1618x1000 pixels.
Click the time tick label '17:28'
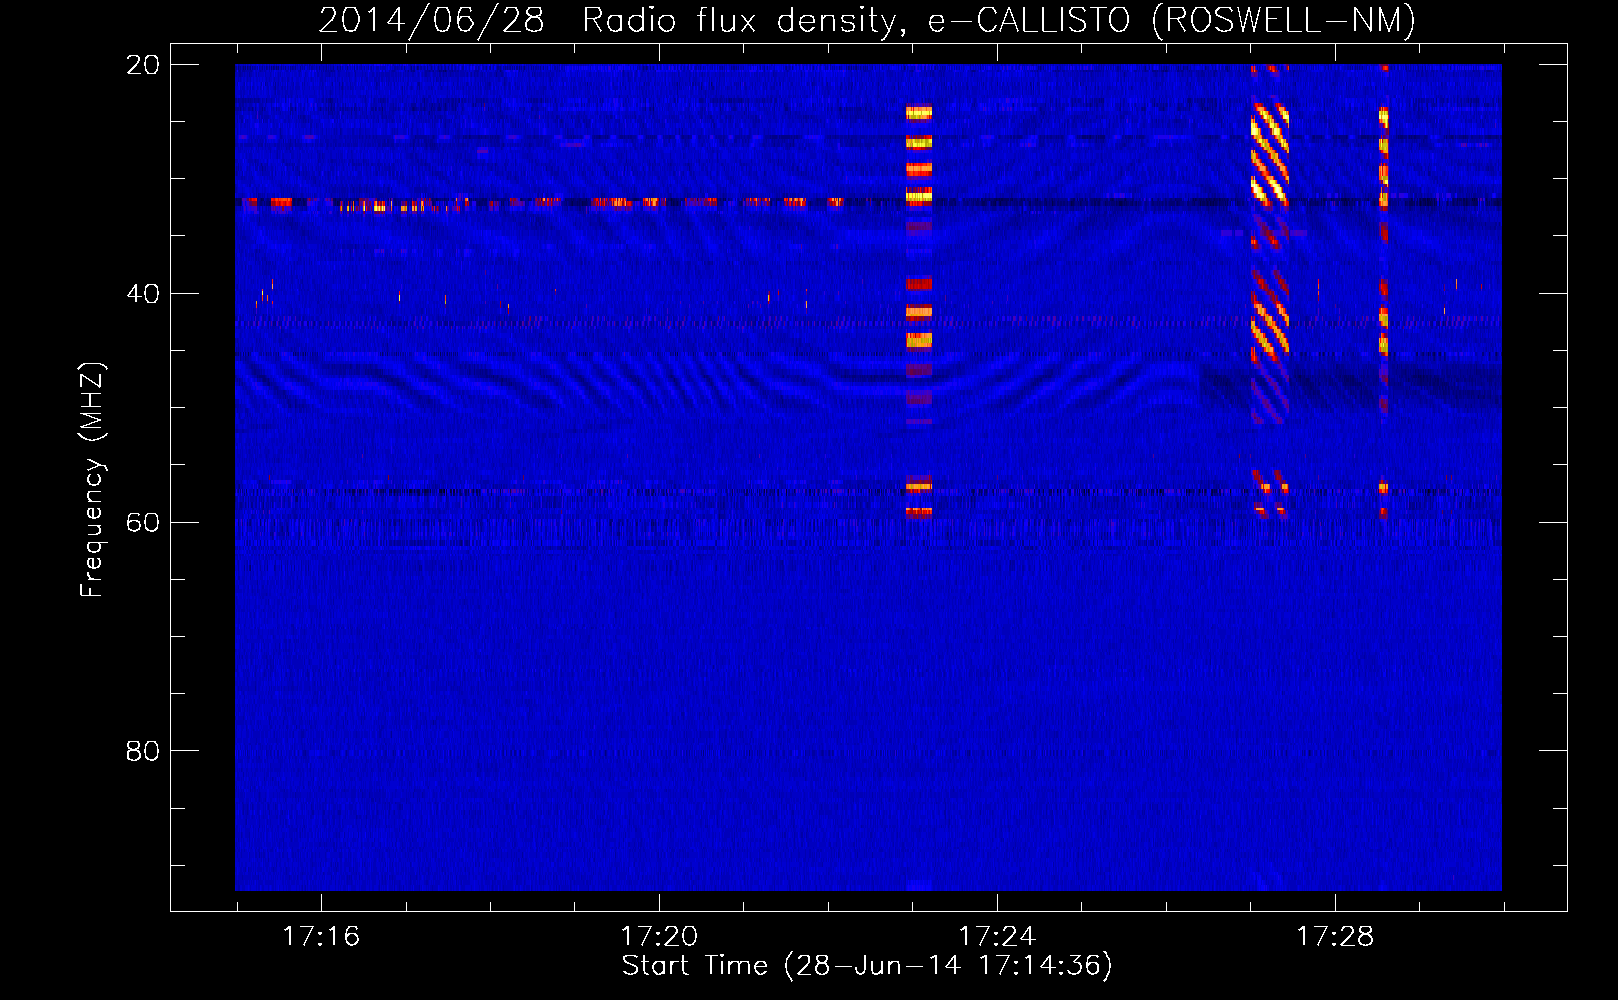pos(1335,936)
